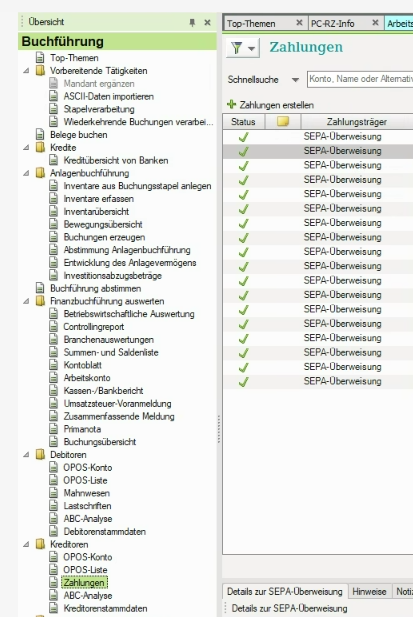Open the Details zur SEPA-Überweisung tab
The image size is (413, 617).
tap(284, 591)
